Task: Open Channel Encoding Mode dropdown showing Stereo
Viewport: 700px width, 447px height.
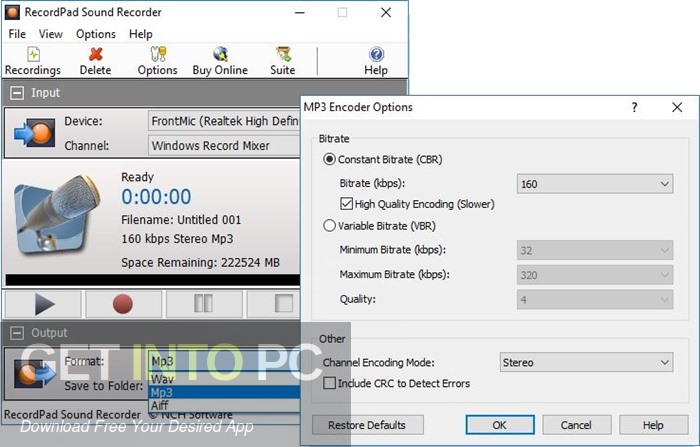Action: pos(587,362)
